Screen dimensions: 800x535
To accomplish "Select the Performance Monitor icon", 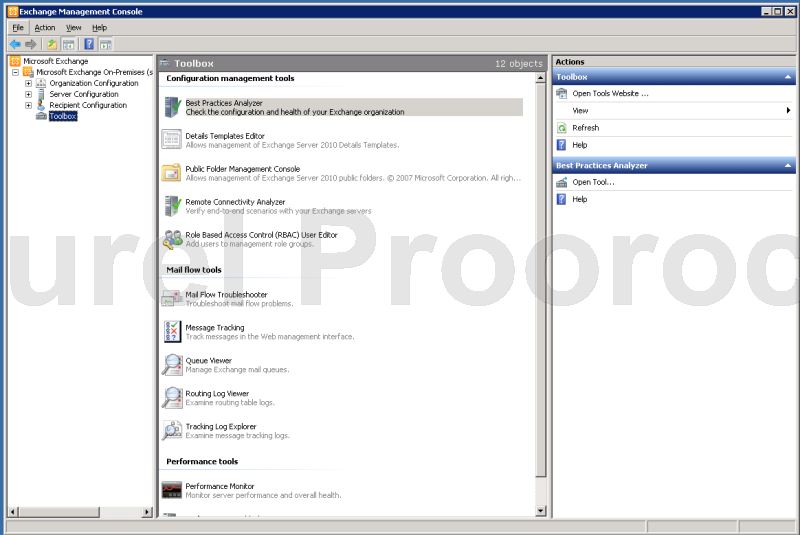I will coord(171,490).
